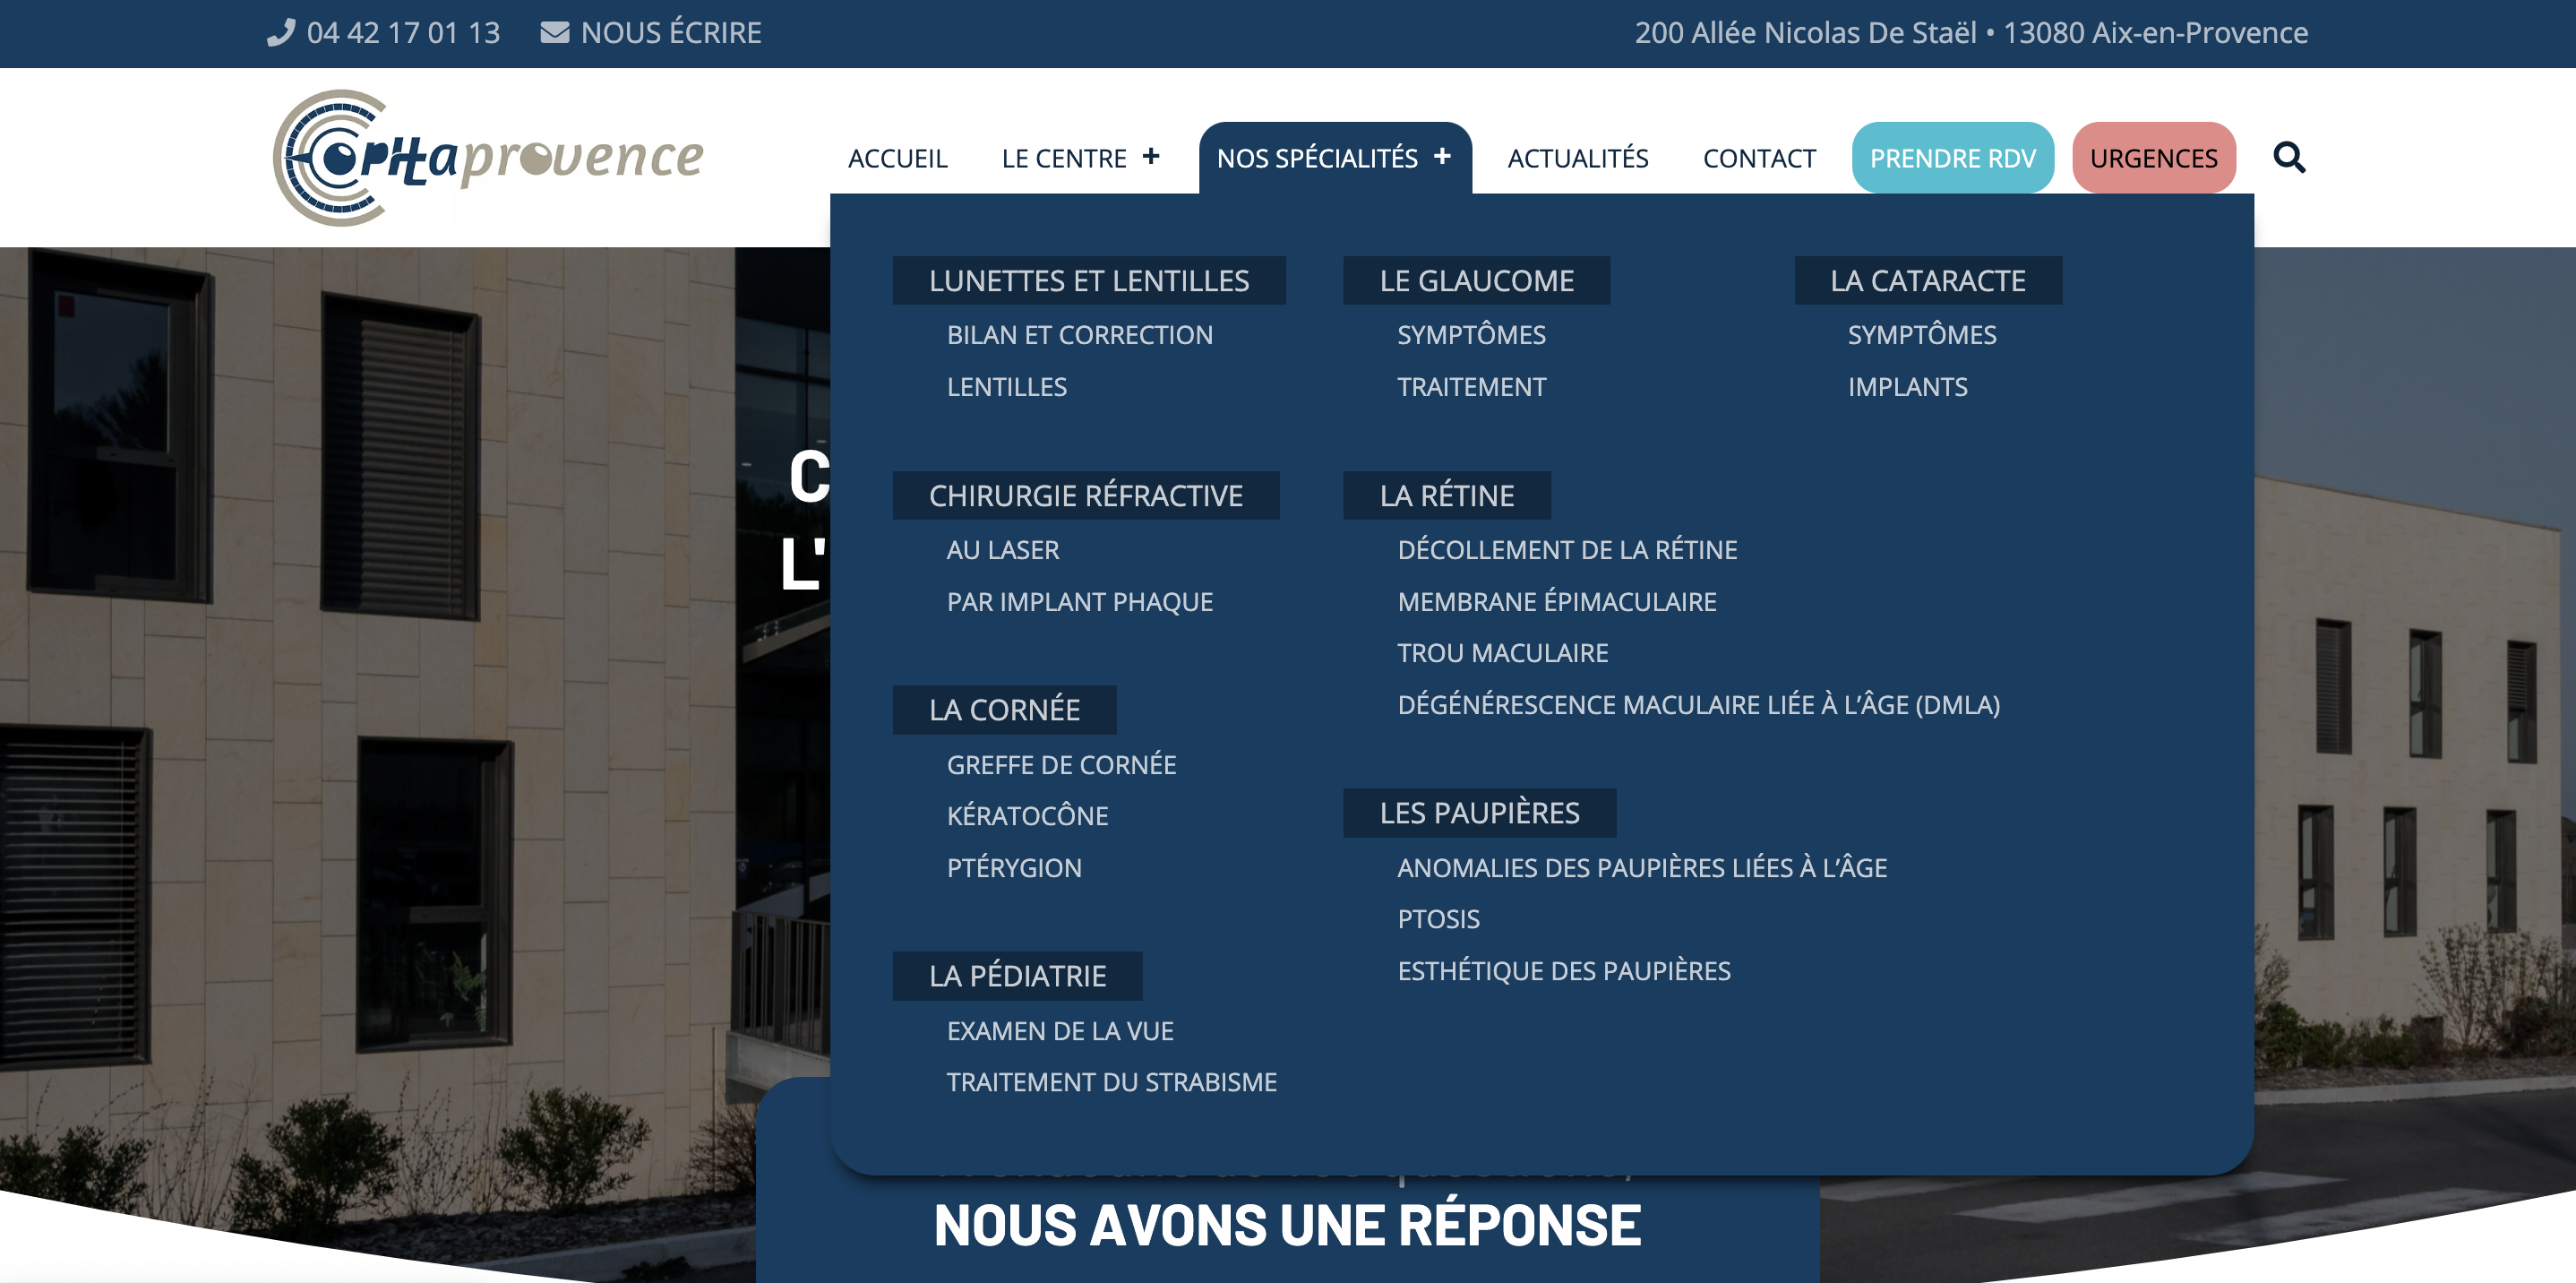Click the envelope icon beside NOUS ÉCRIRE

pos(555,33)
